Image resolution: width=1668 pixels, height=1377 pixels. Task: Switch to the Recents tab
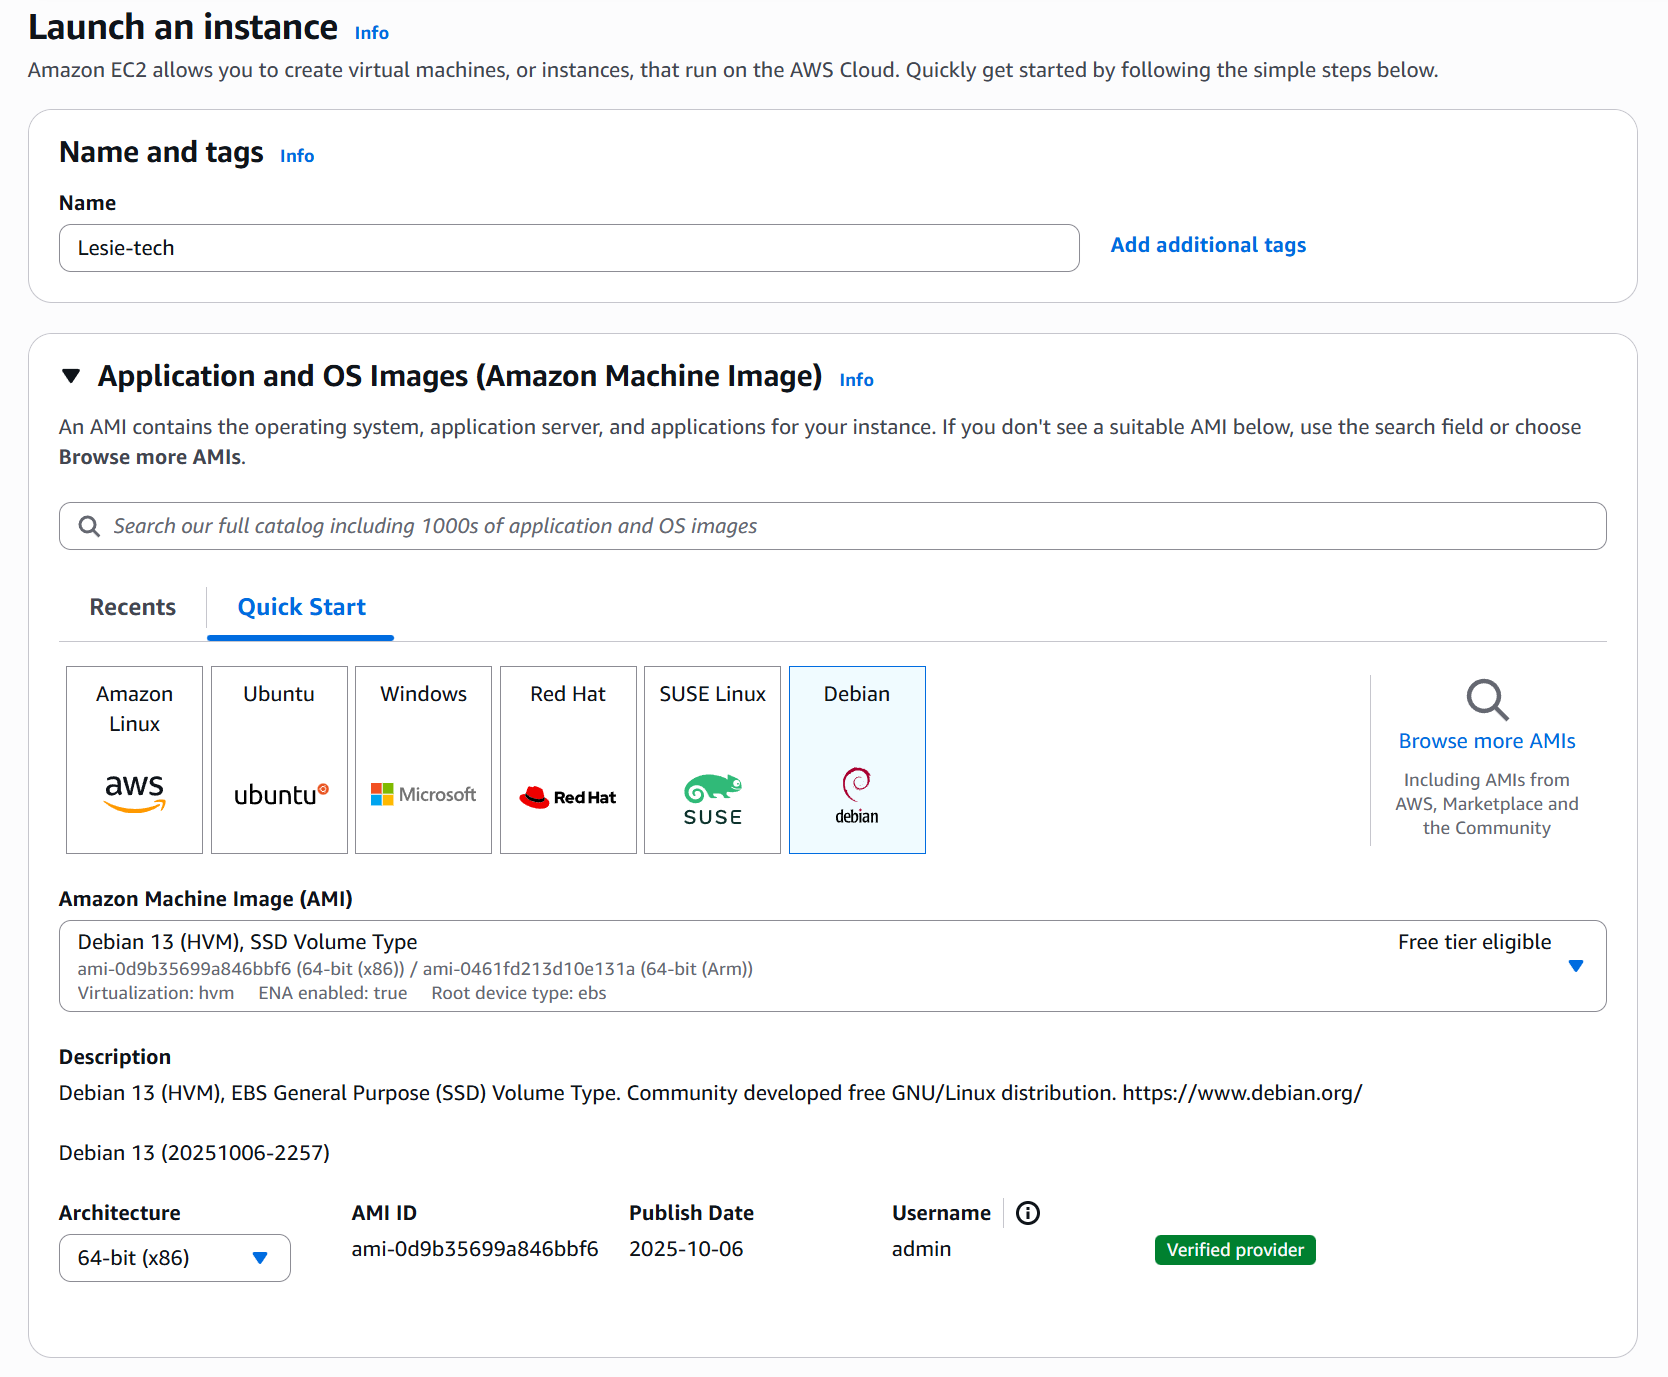coord(132,607)
